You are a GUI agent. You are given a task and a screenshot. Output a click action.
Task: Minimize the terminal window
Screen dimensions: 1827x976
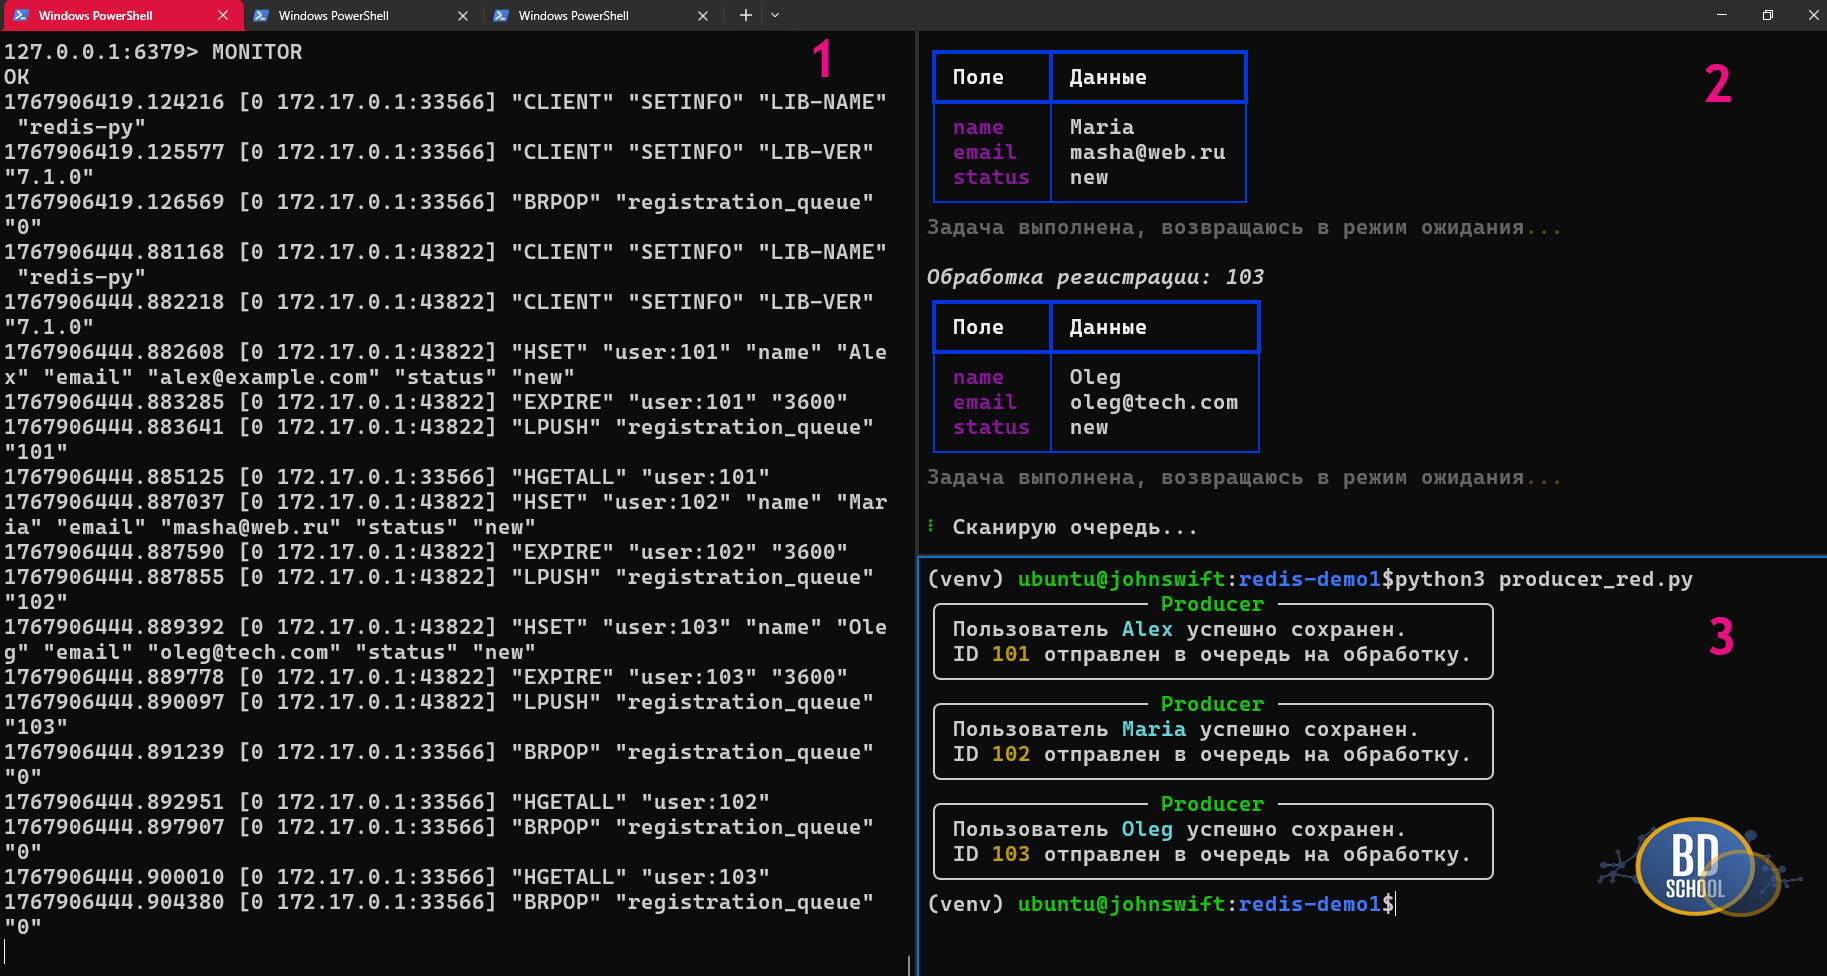[1721, 15]
